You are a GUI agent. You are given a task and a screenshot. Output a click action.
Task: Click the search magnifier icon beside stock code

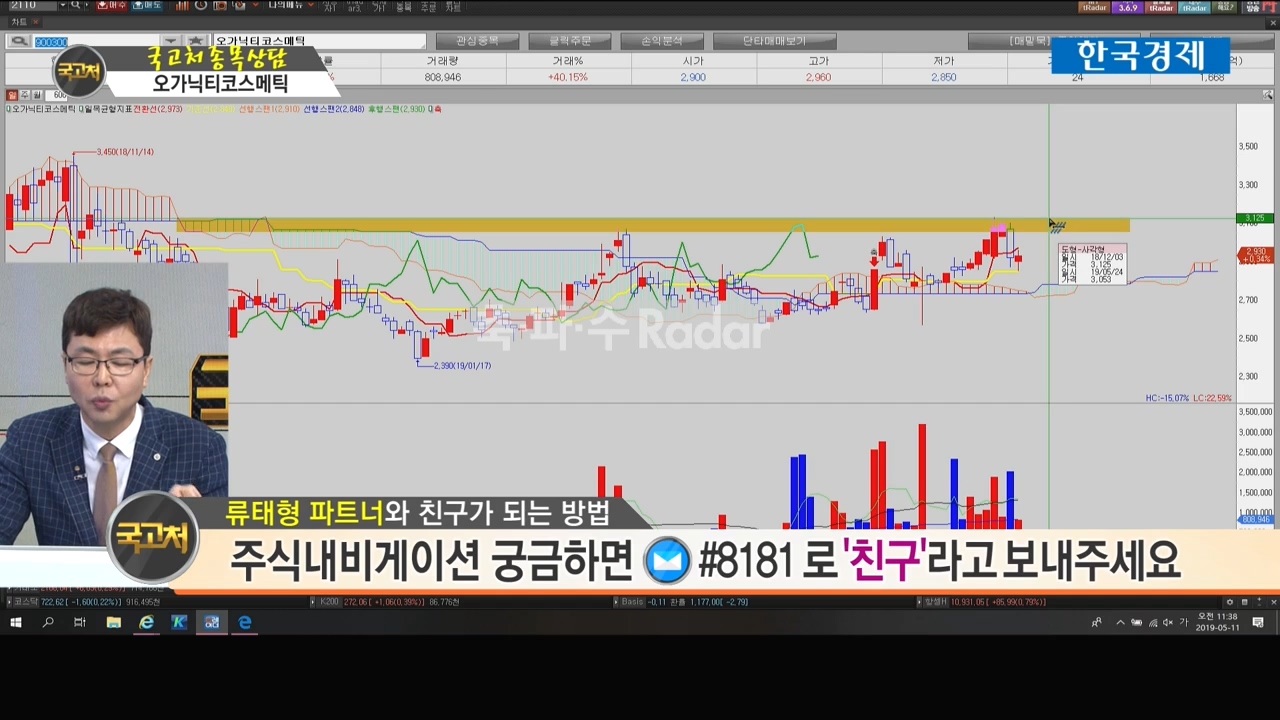coord(18,42)
